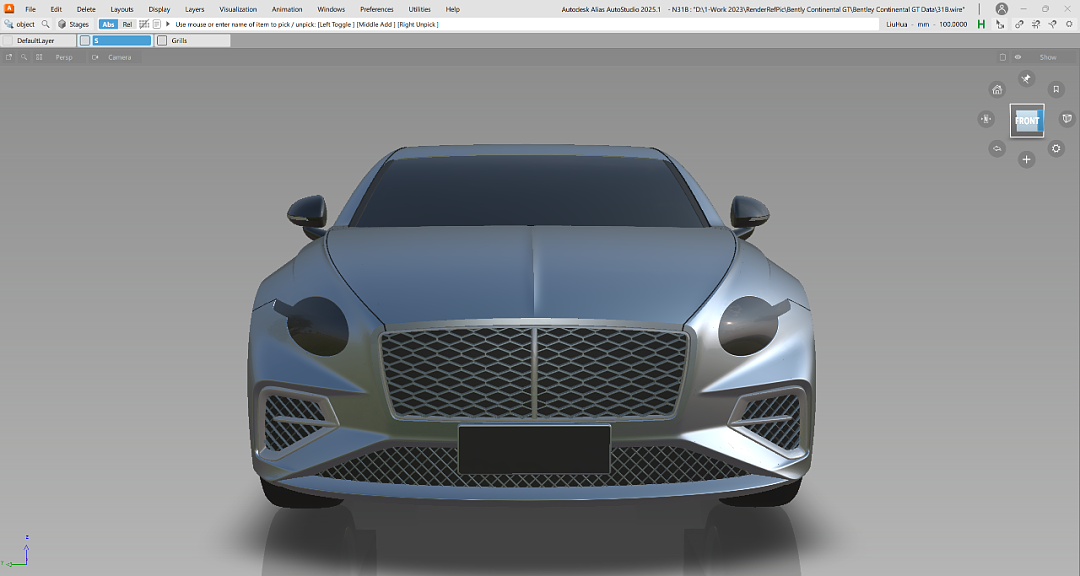Viewport: 1080px width, 576px height.
Task: Toggle visibility checkbox of layer S
Action: tap(85, 41)
